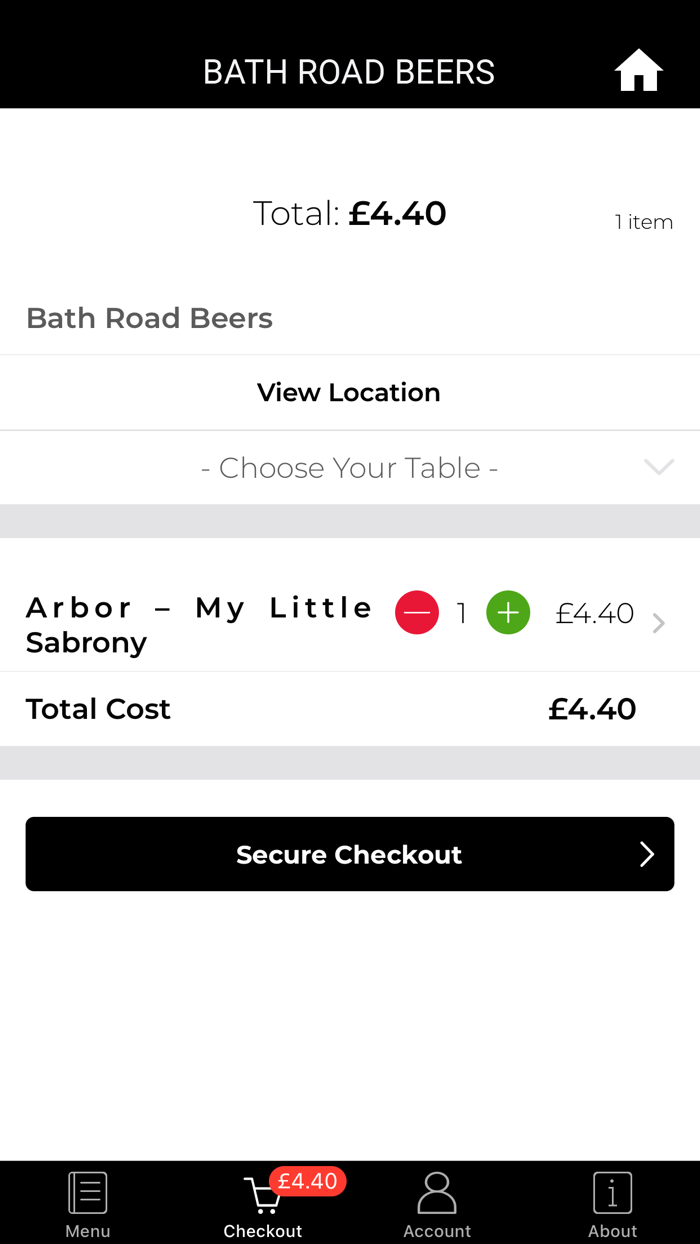Tap the home icon in the header
Image resolution: width=700 pixels, height=1244 pixels.
point(638,70)
